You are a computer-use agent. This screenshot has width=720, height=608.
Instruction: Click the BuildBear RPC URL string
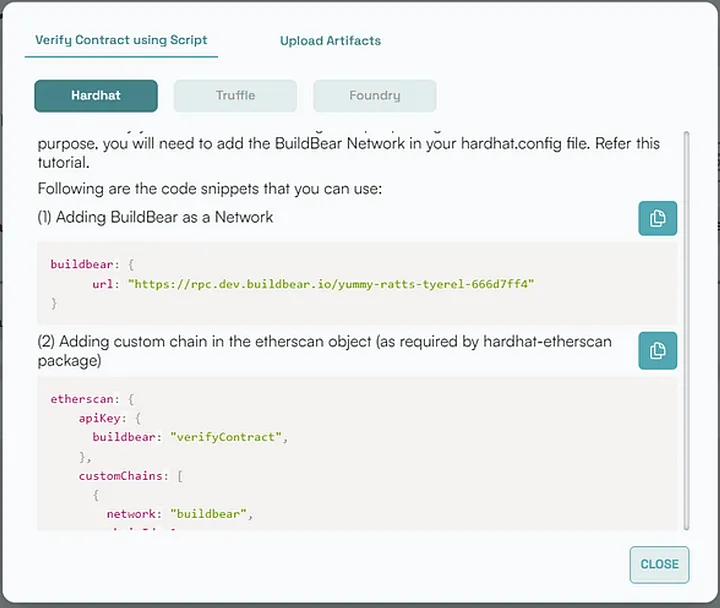(x=331, y=284)
